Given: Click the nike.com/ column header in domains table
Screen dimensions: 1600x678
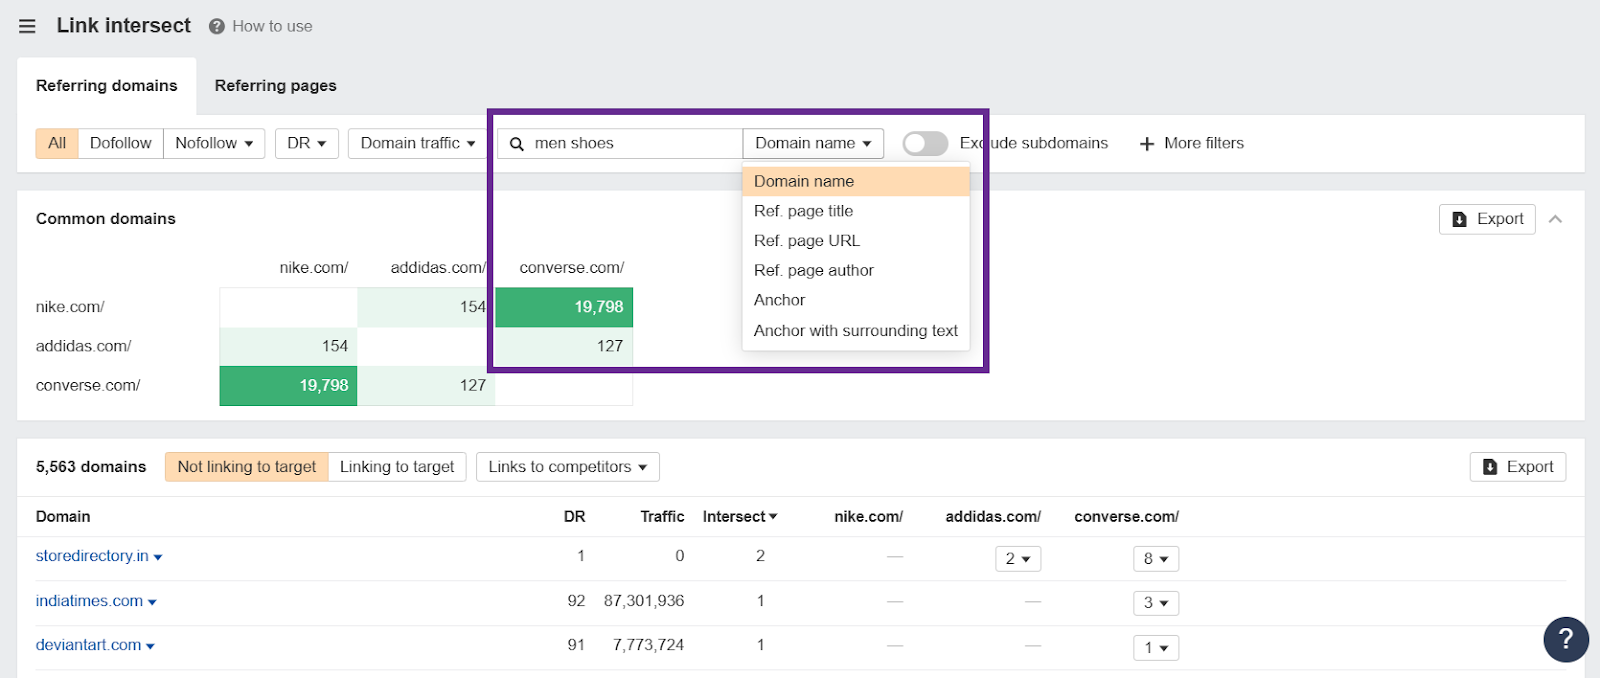Looking at the screenshot, I should coord(868,517).
